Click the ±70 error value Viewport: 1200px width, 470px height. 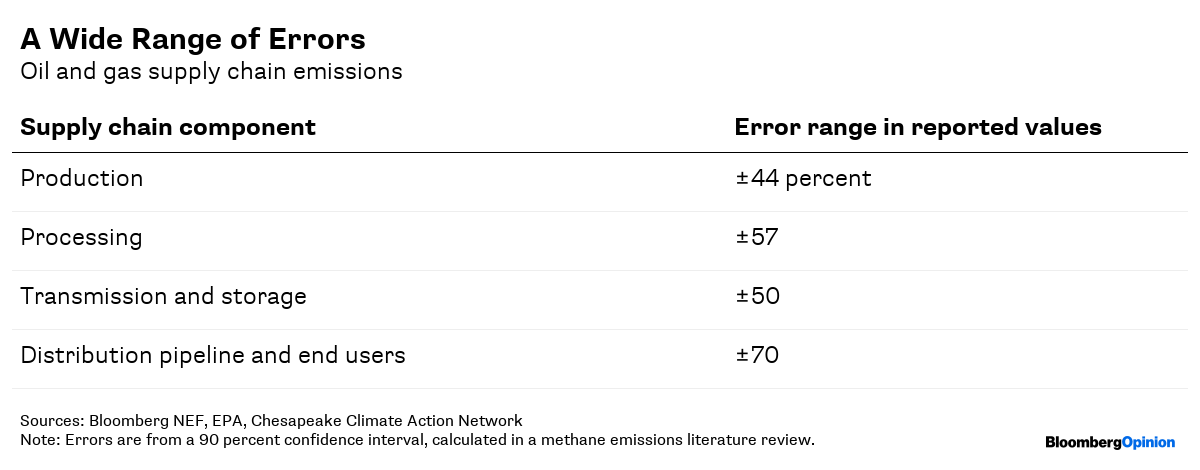757,356
